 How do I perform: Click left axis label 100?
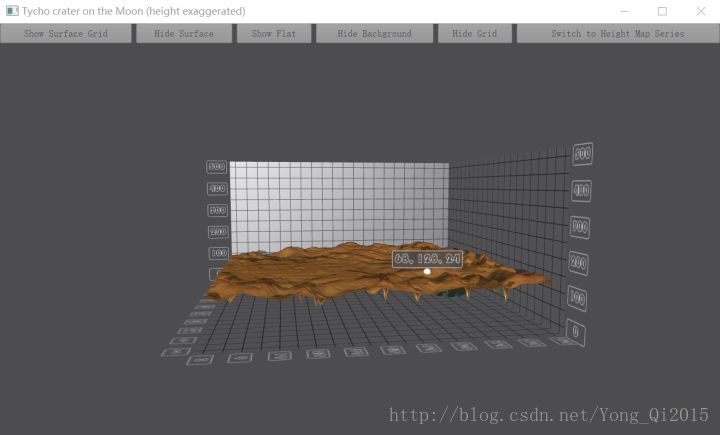[219, 253]
